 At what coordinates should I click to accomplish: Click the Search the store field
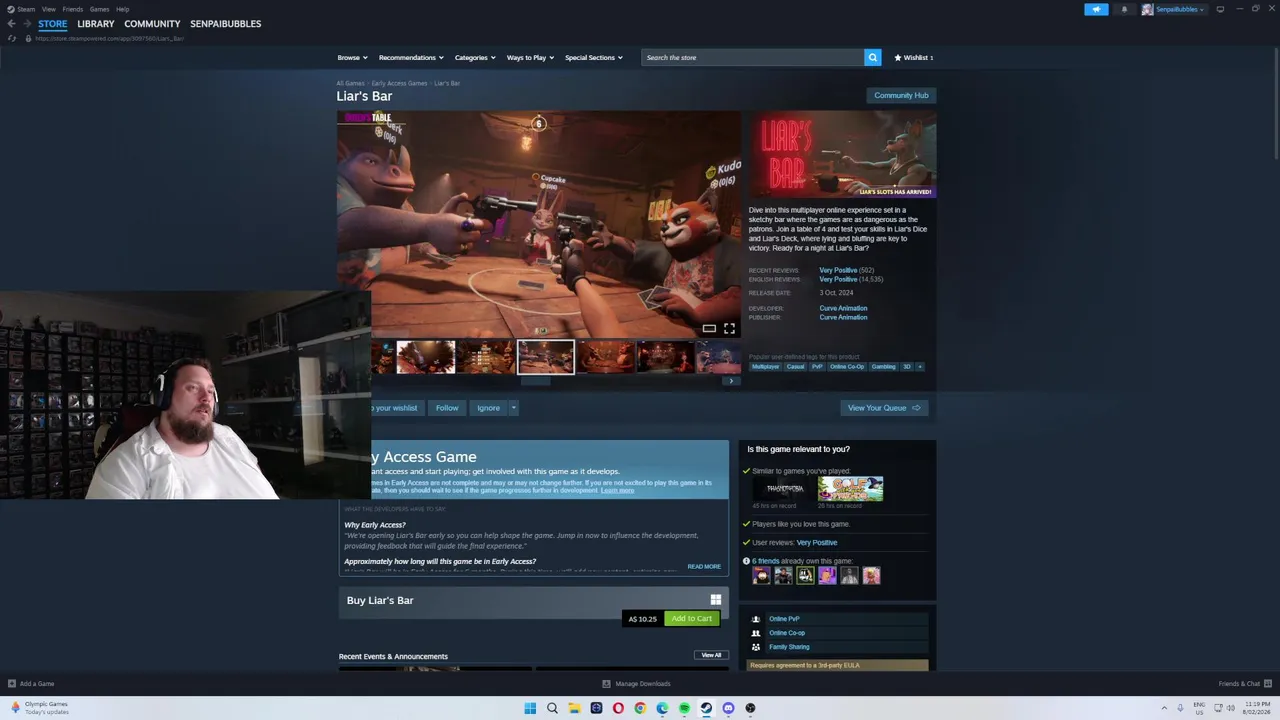[x=752, y=57]
